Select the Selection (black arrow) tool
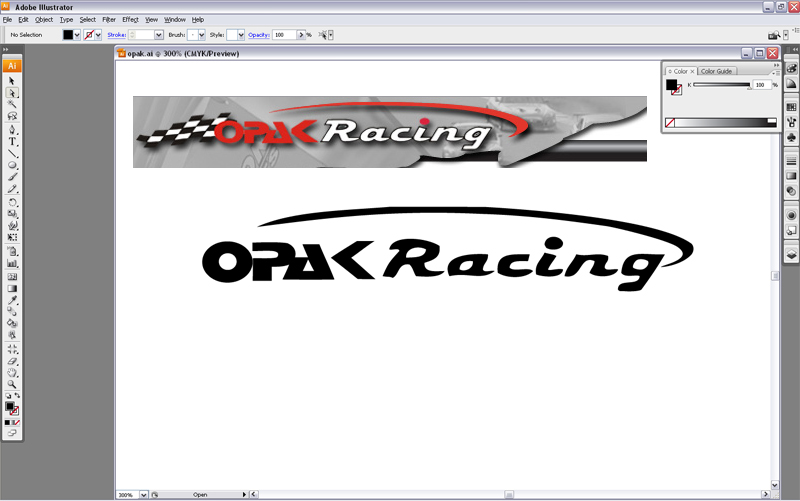This screenshot has height=501, width=800. point(12,81)
